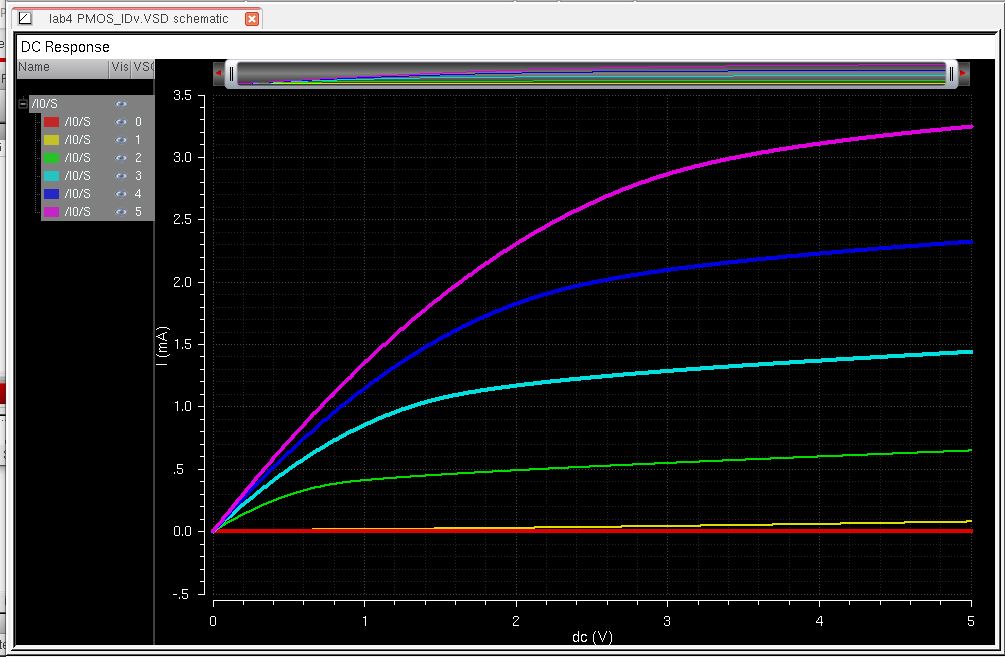
Task: Close the lab4 PMOS_IDv.VSD schematic tab
Action: tap(252, 19)
